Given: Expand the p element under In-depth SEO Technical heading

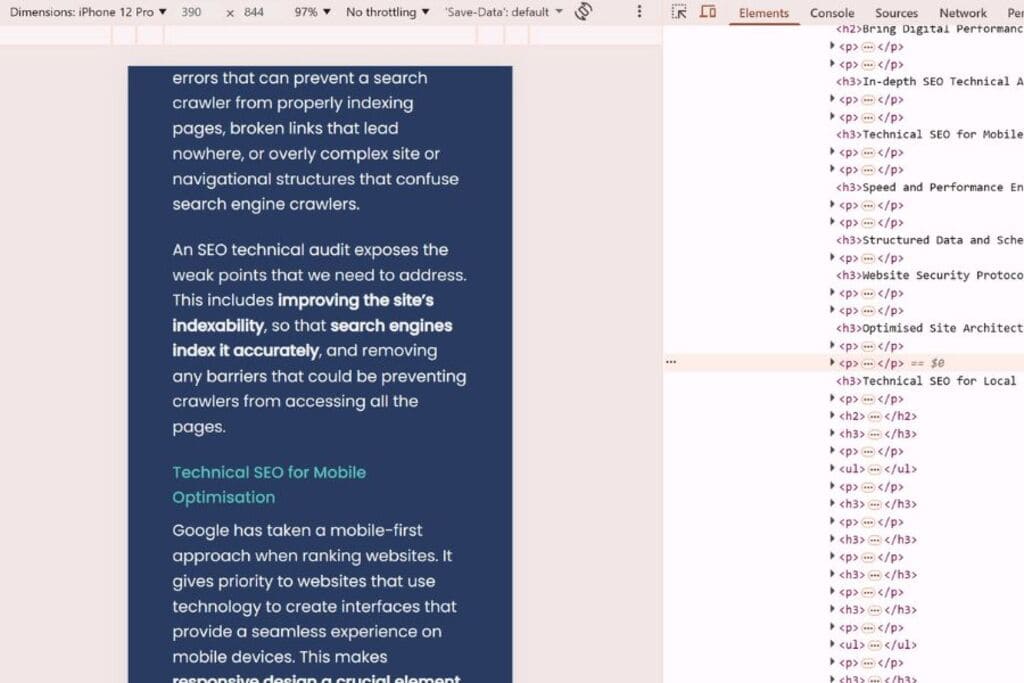Looking at the screenshot, I should 833,99.
